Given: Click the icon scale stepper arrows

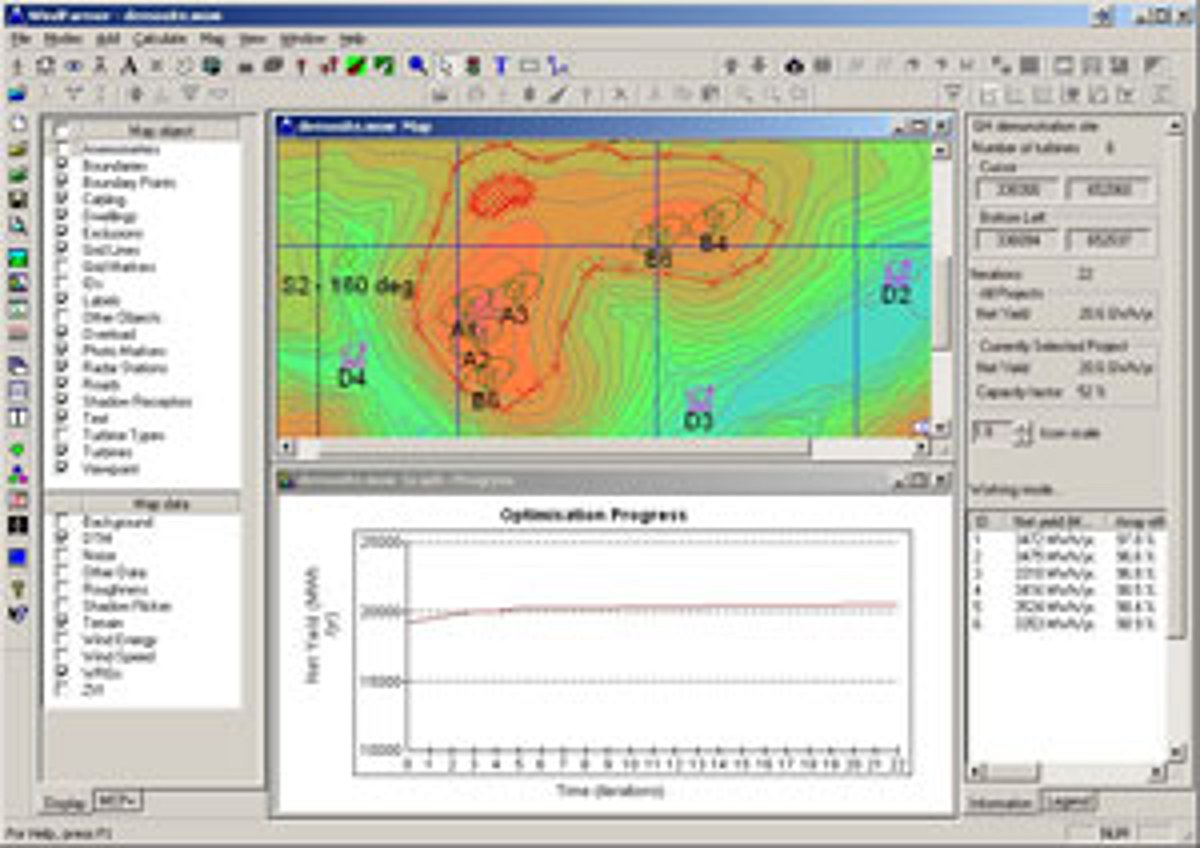Looking at the screenshot, I should tap(1023, 435).
